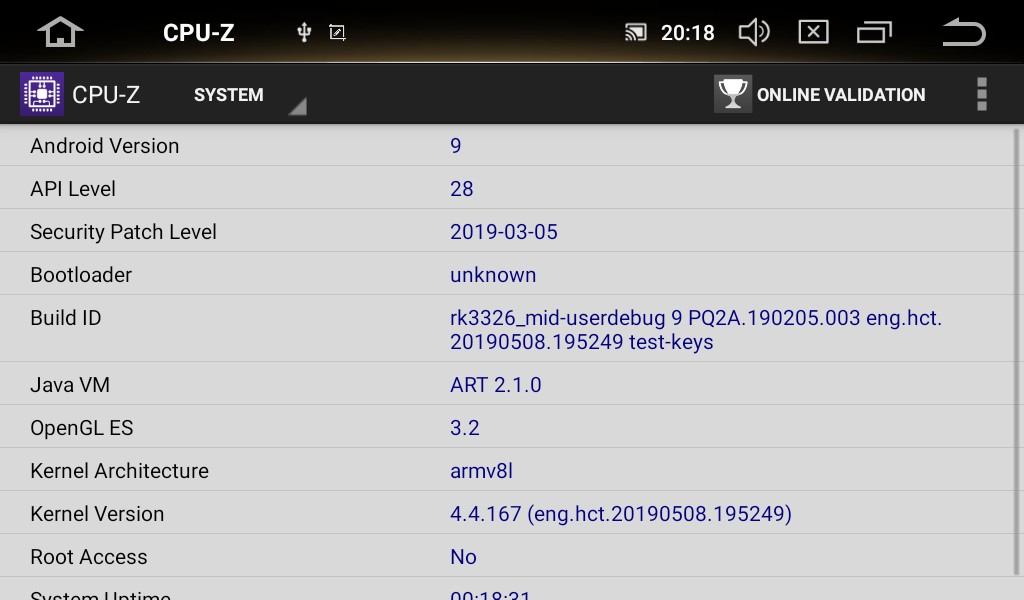Click the ONLINE VALIDATION button
Viewport: 1024px width, 600px height.
820,94
